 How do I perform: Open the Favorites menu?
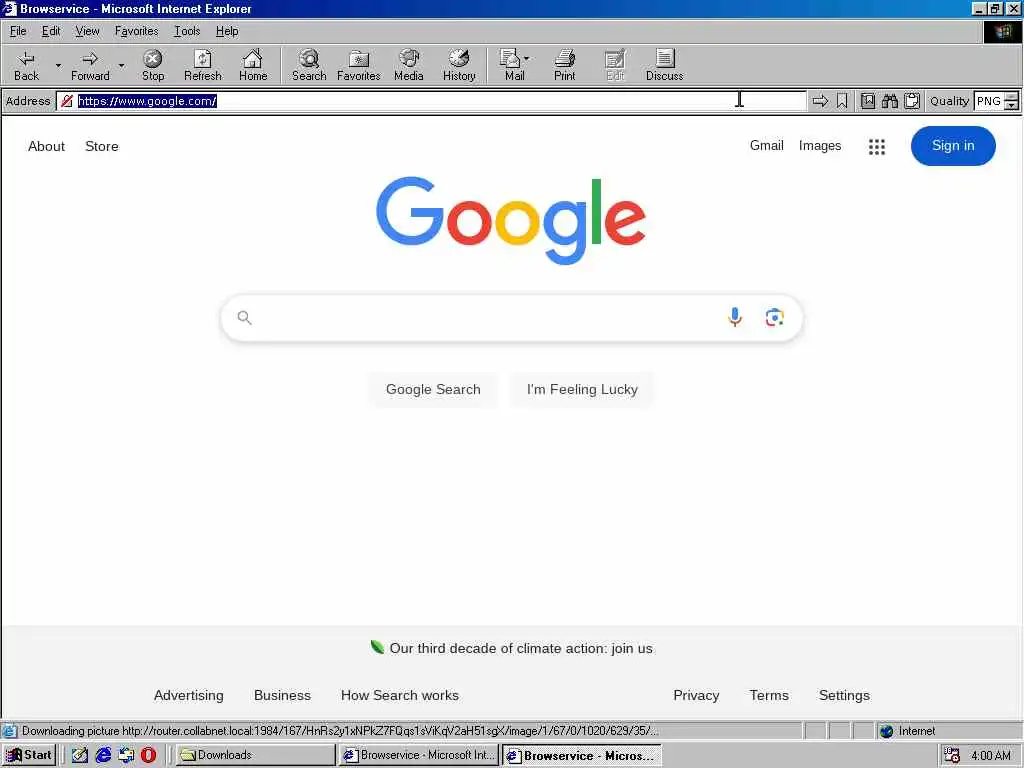pyautogui.click(x=136, y=31)
